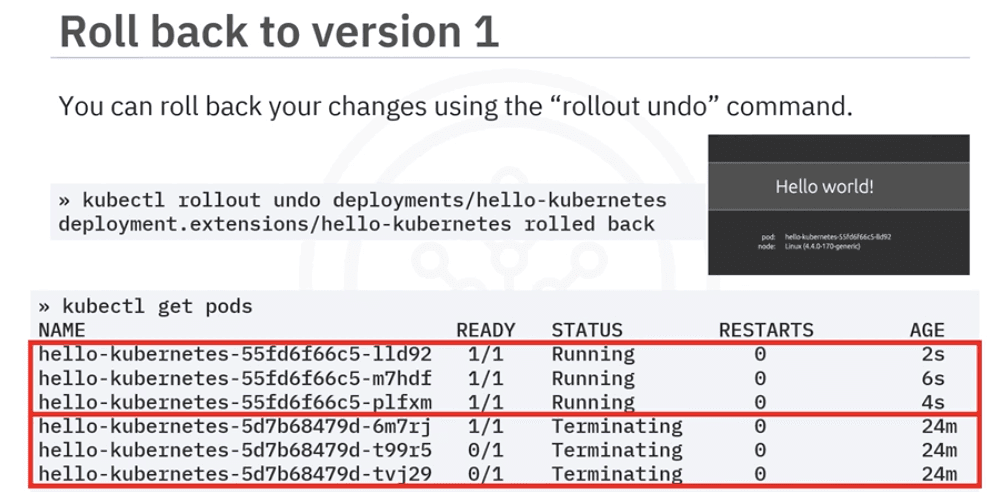Viewport: 1007px width, 492px height.
Task: Click the AGE column header
Action: [927, 329]
